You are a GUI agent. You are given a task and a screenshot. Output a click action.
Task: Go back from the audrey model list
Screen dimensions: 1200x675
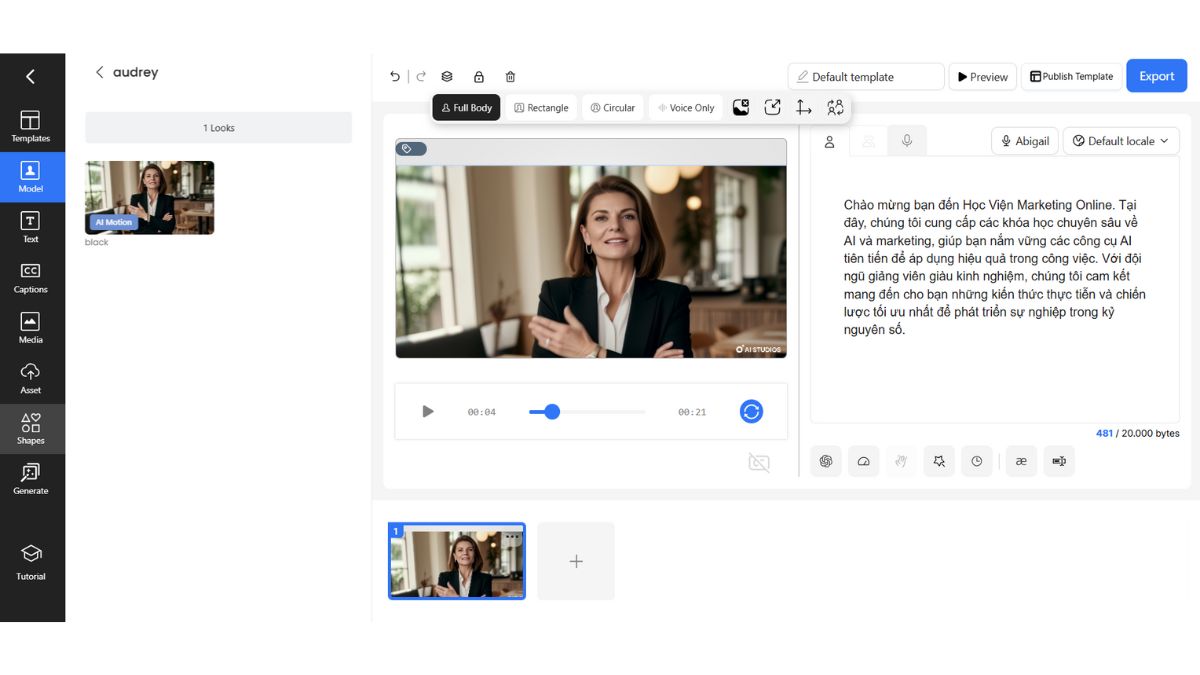(x=99, y=72)
